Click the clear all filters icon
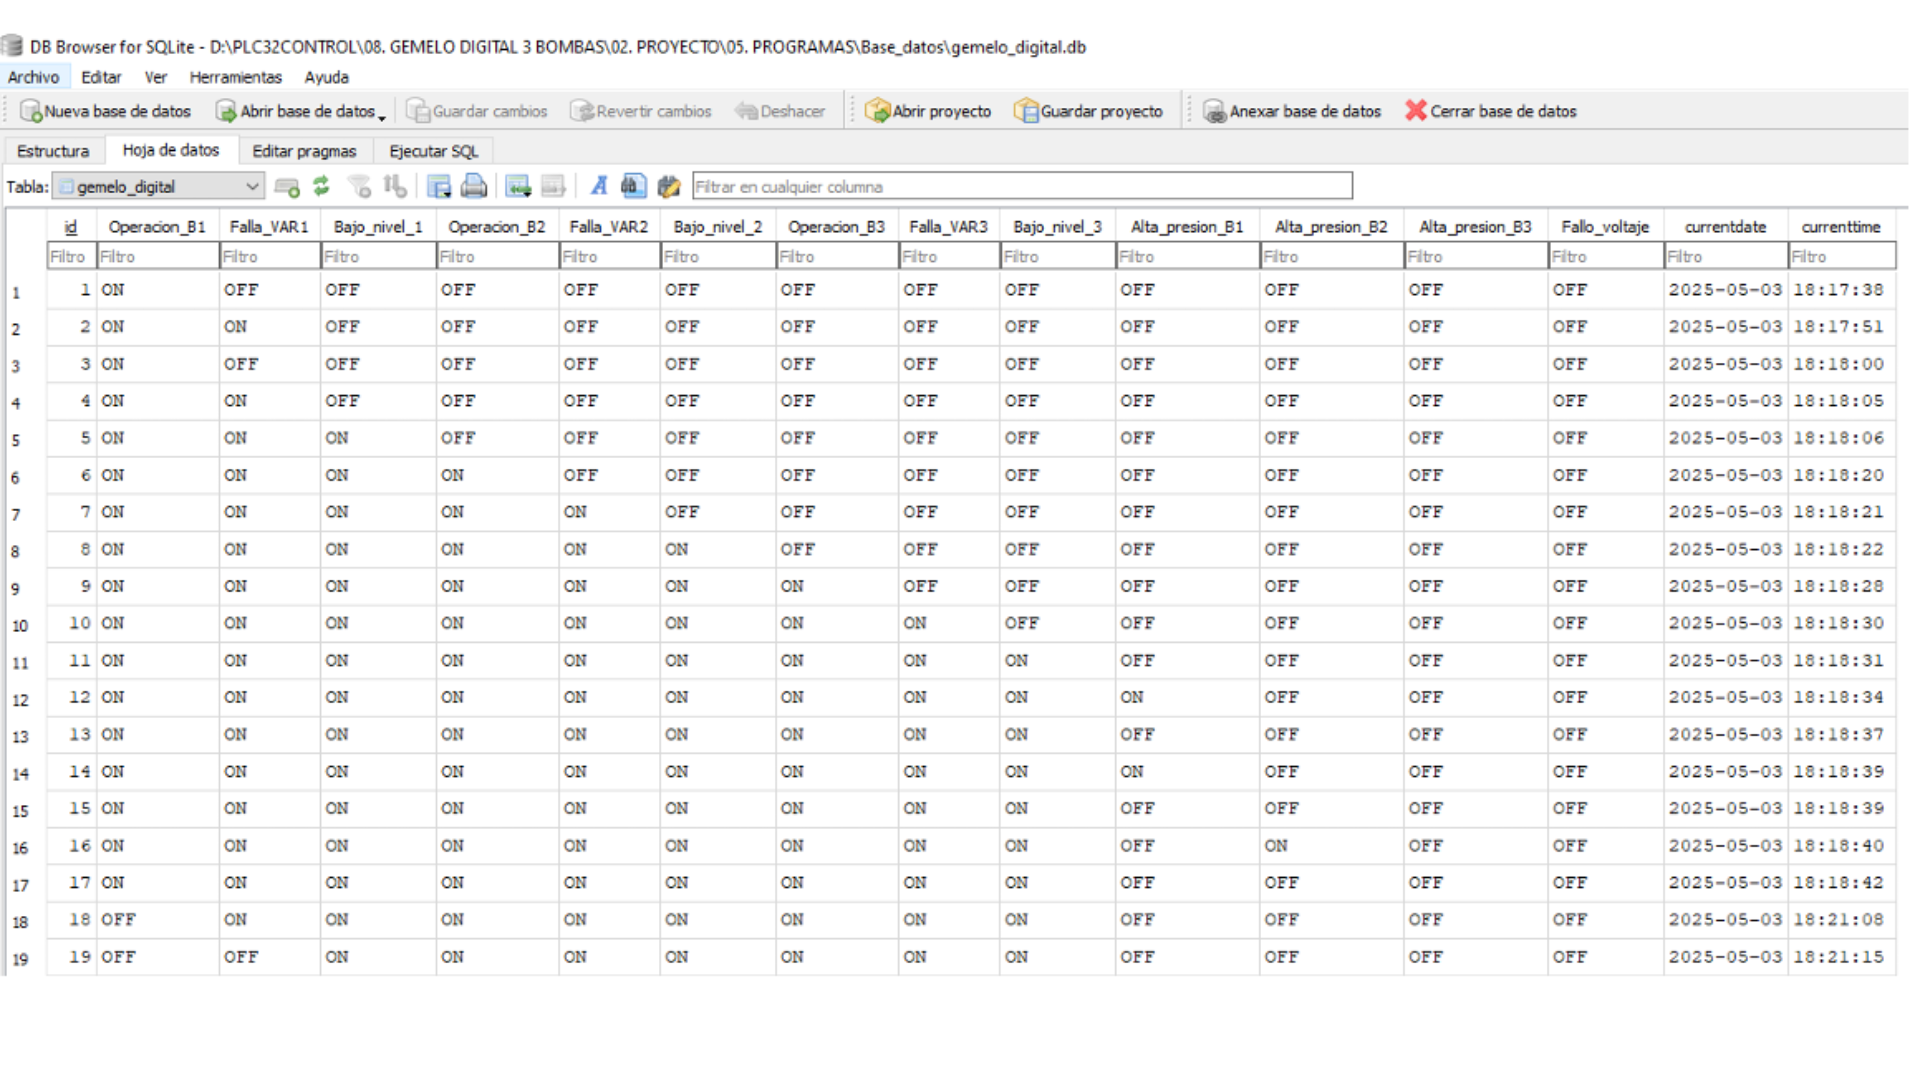 click(x=359, y=186)
